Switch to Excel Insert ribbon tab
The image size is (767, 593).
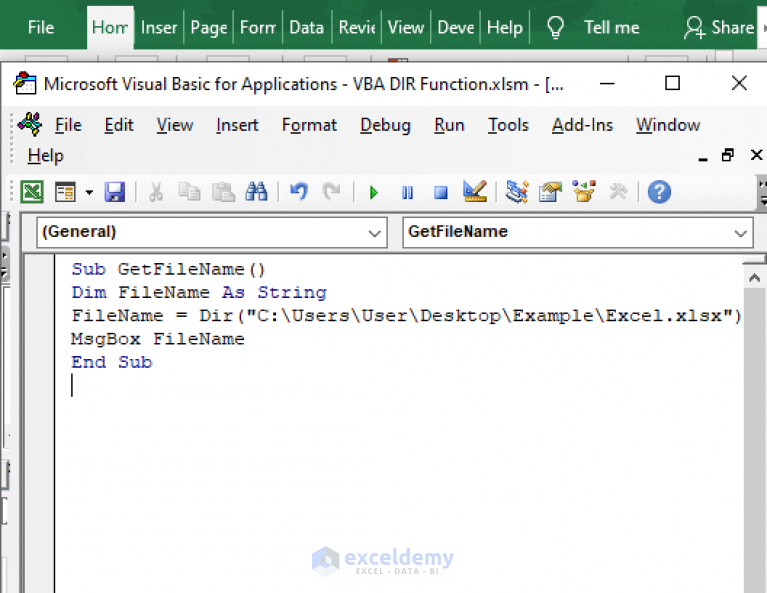coord(159,27)
